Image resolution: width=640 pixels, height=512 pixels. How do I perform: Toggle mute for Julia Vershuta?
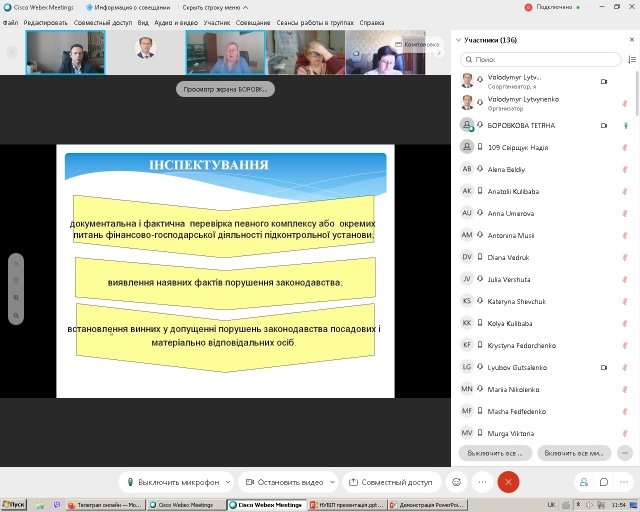pos(624,280)
